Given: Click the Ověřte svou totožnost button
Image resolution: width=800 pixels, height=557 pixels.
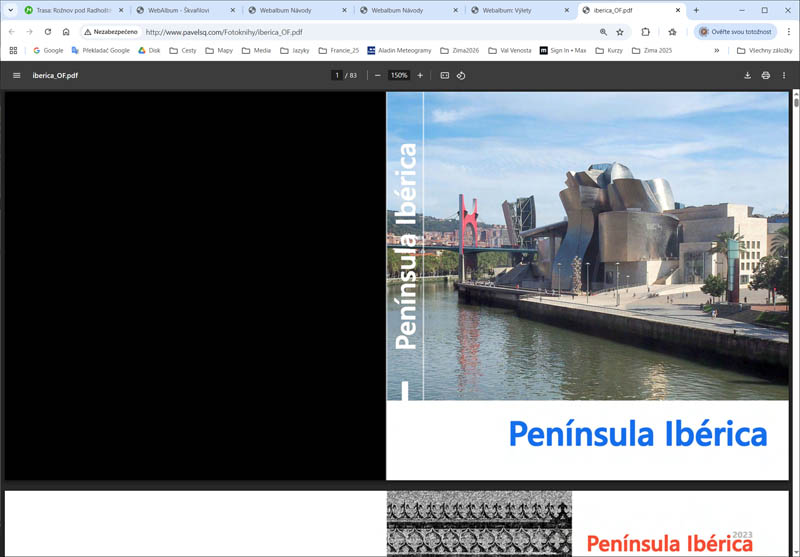Looking at the screenshot, I should pos(736,32).
